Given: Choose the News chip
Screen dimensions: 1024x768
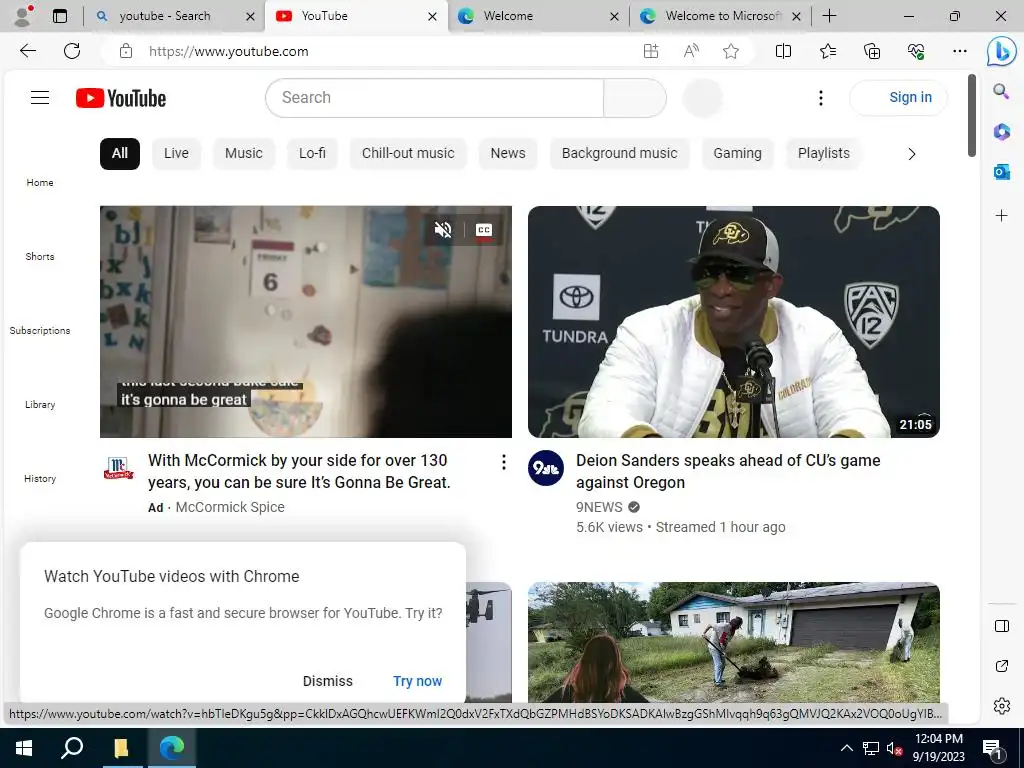Looking at the screenshot, I should coord(508,153).
